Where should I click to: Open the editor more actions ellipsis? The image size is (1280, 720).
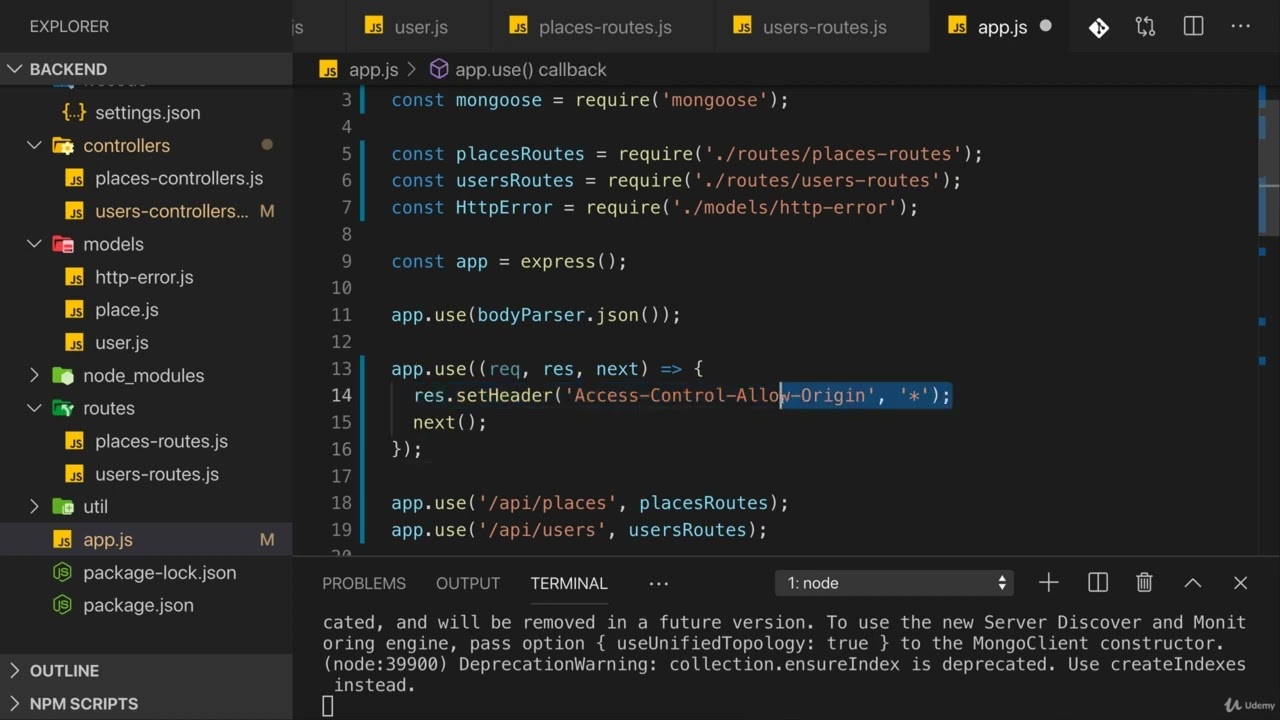pos(1241,27)
